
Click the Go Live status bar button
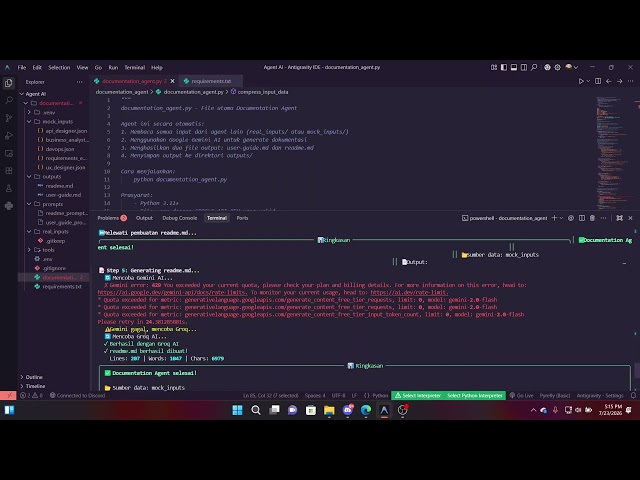(522, 396)
